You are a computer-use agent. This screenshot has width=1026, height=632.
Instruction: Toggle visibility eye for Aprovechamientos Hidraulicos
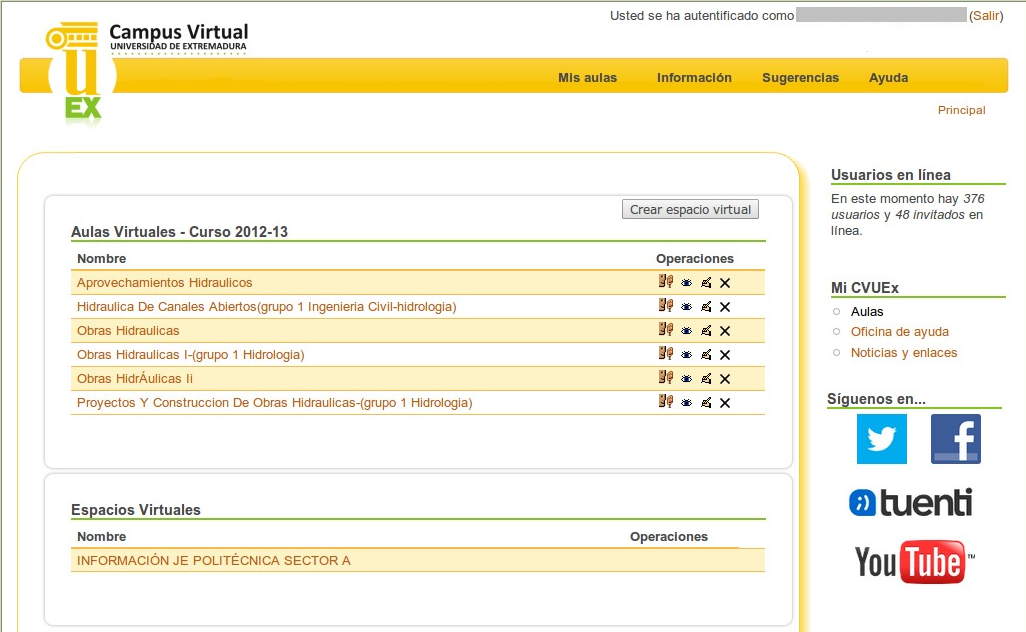pos(686,283)
